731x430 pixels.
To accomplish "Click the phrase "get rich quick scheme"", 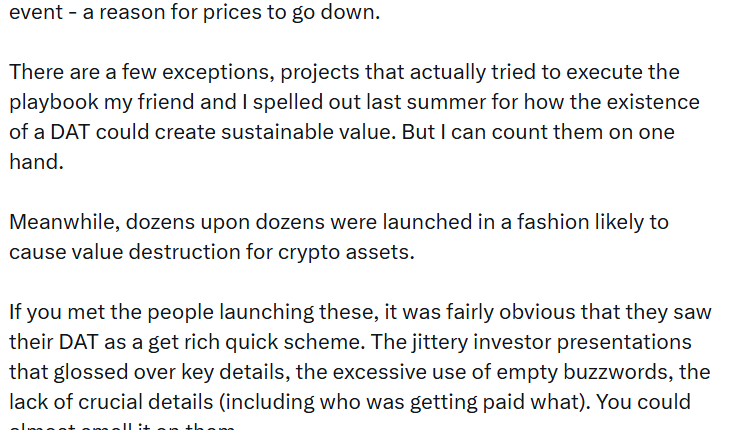I will [x=258, y=342].
